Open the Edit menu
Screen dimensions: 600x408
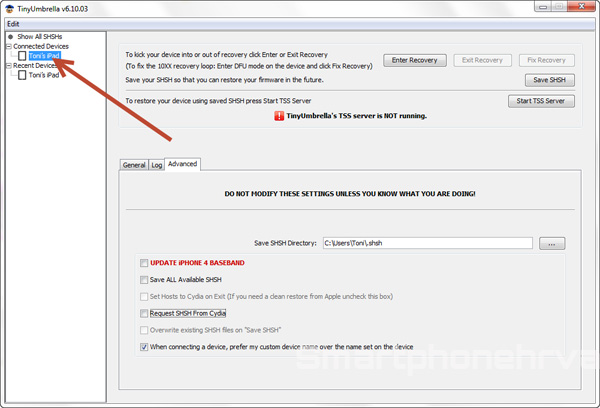13,23
